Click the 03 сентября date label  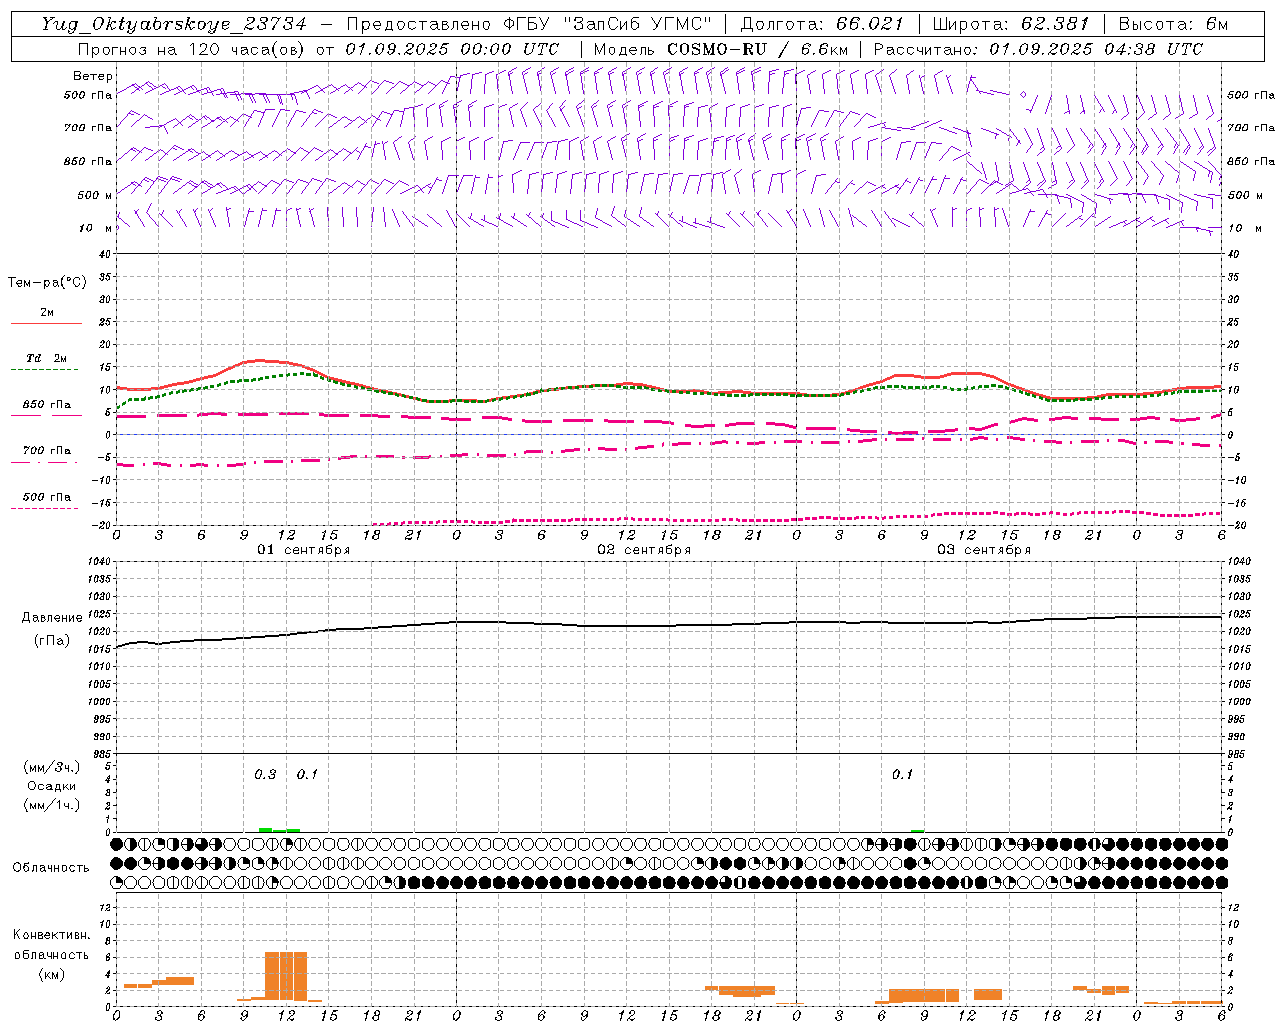point(984,550)
